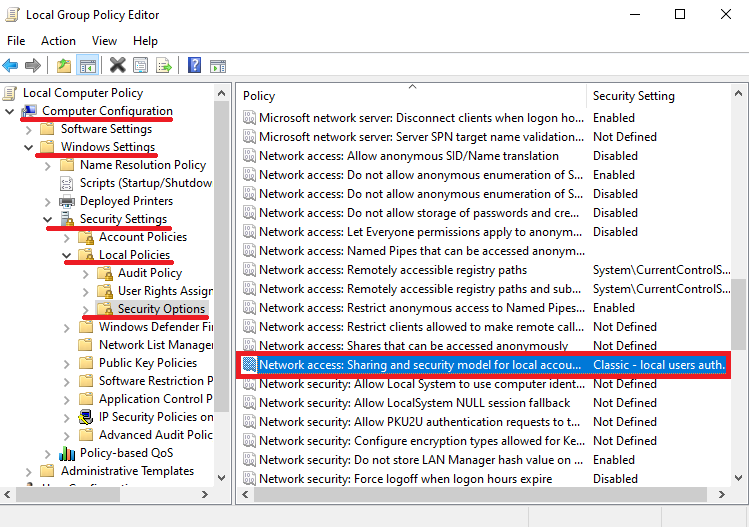
Task: Click icon of 'Force logoff when logon hours expire'
Action: [249, 479]
